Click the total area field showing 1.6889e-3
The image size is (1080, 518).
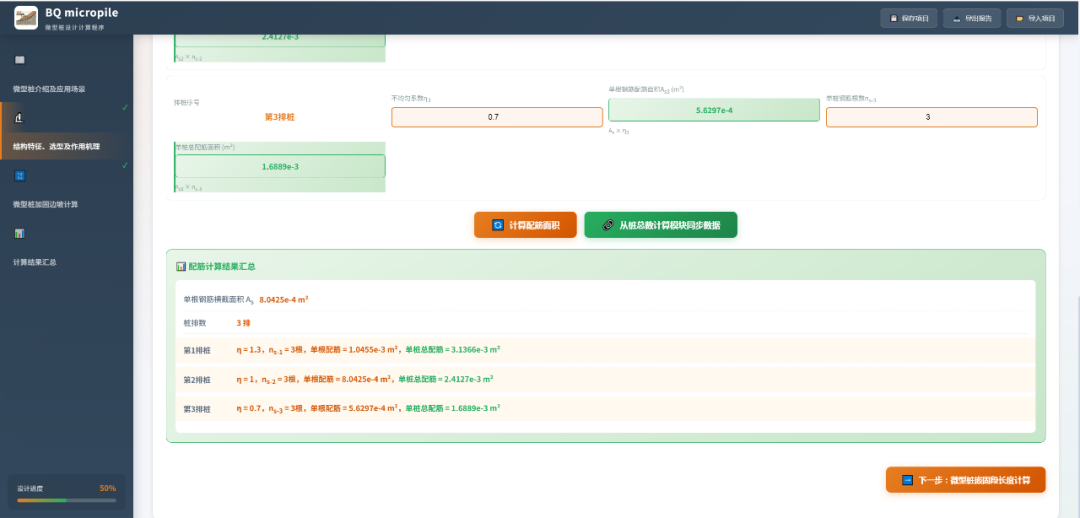(280, 166)
